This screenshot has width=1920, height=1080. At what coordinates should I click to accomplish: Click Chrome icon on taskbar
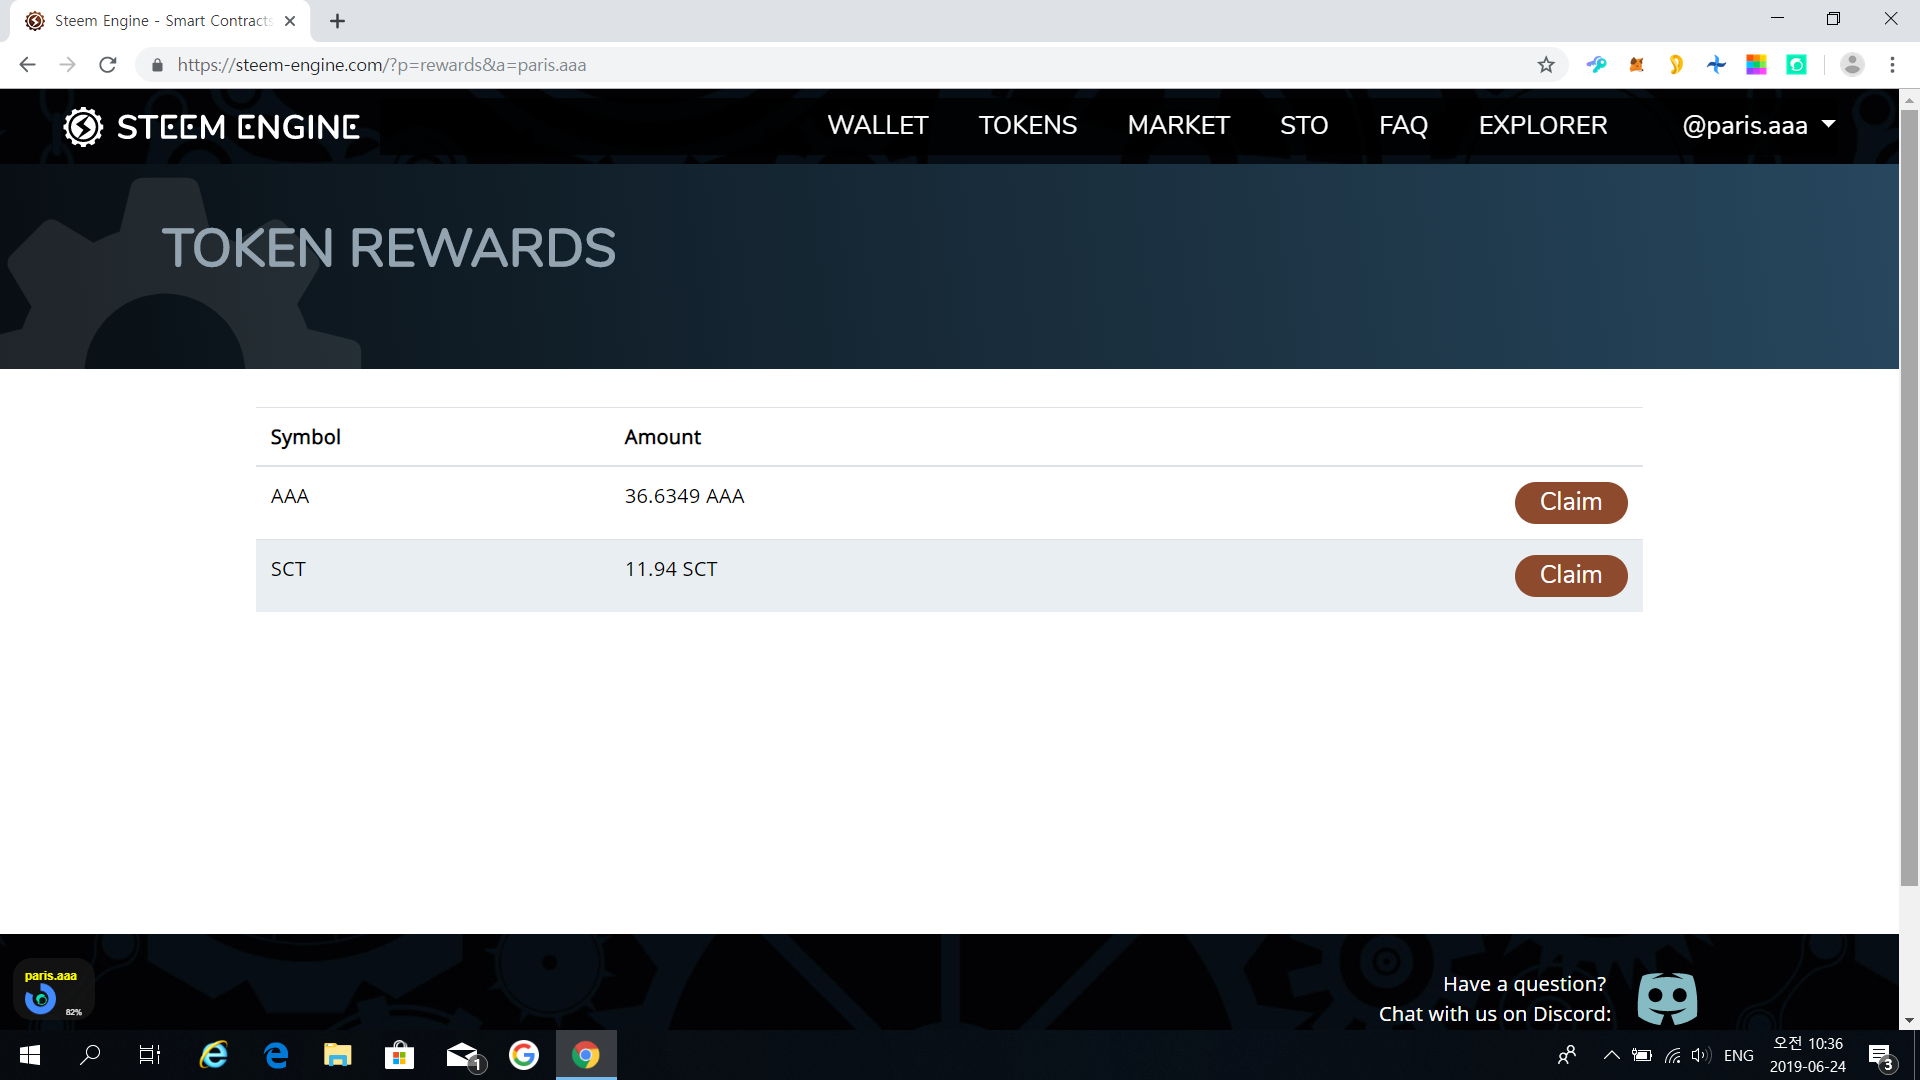click(586, 1055)
